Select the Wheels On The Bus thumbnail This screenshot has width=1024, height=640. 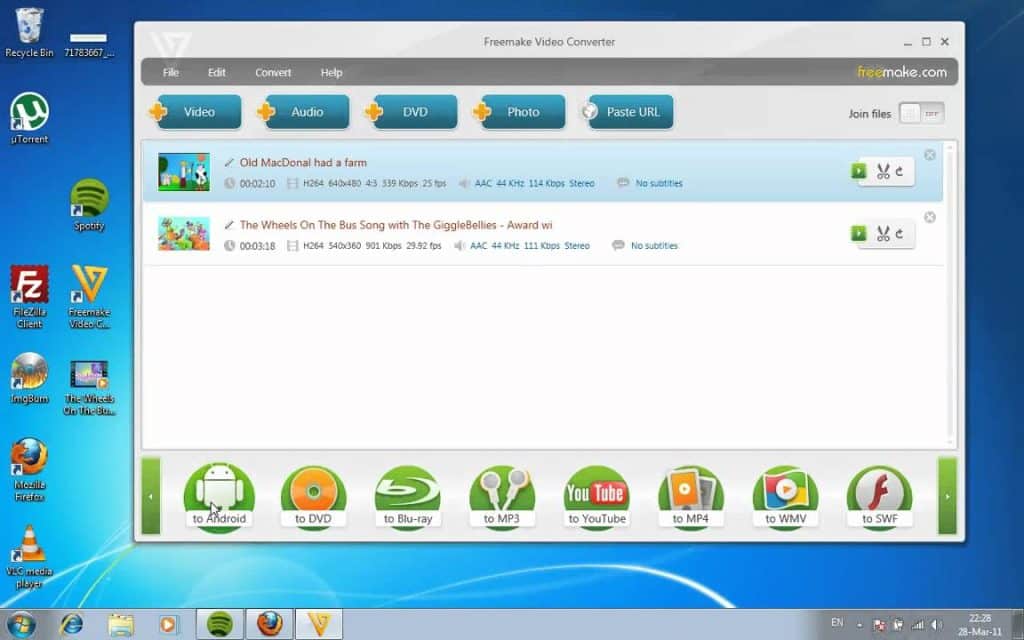click(184, 234)
